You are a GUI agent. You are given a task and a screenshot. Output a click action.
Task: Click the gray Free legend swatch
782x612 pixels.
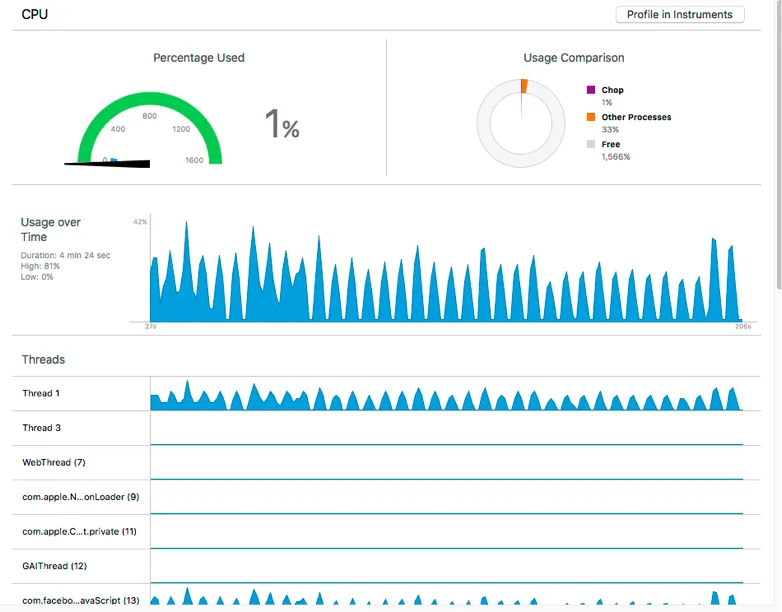click(591, 144)
